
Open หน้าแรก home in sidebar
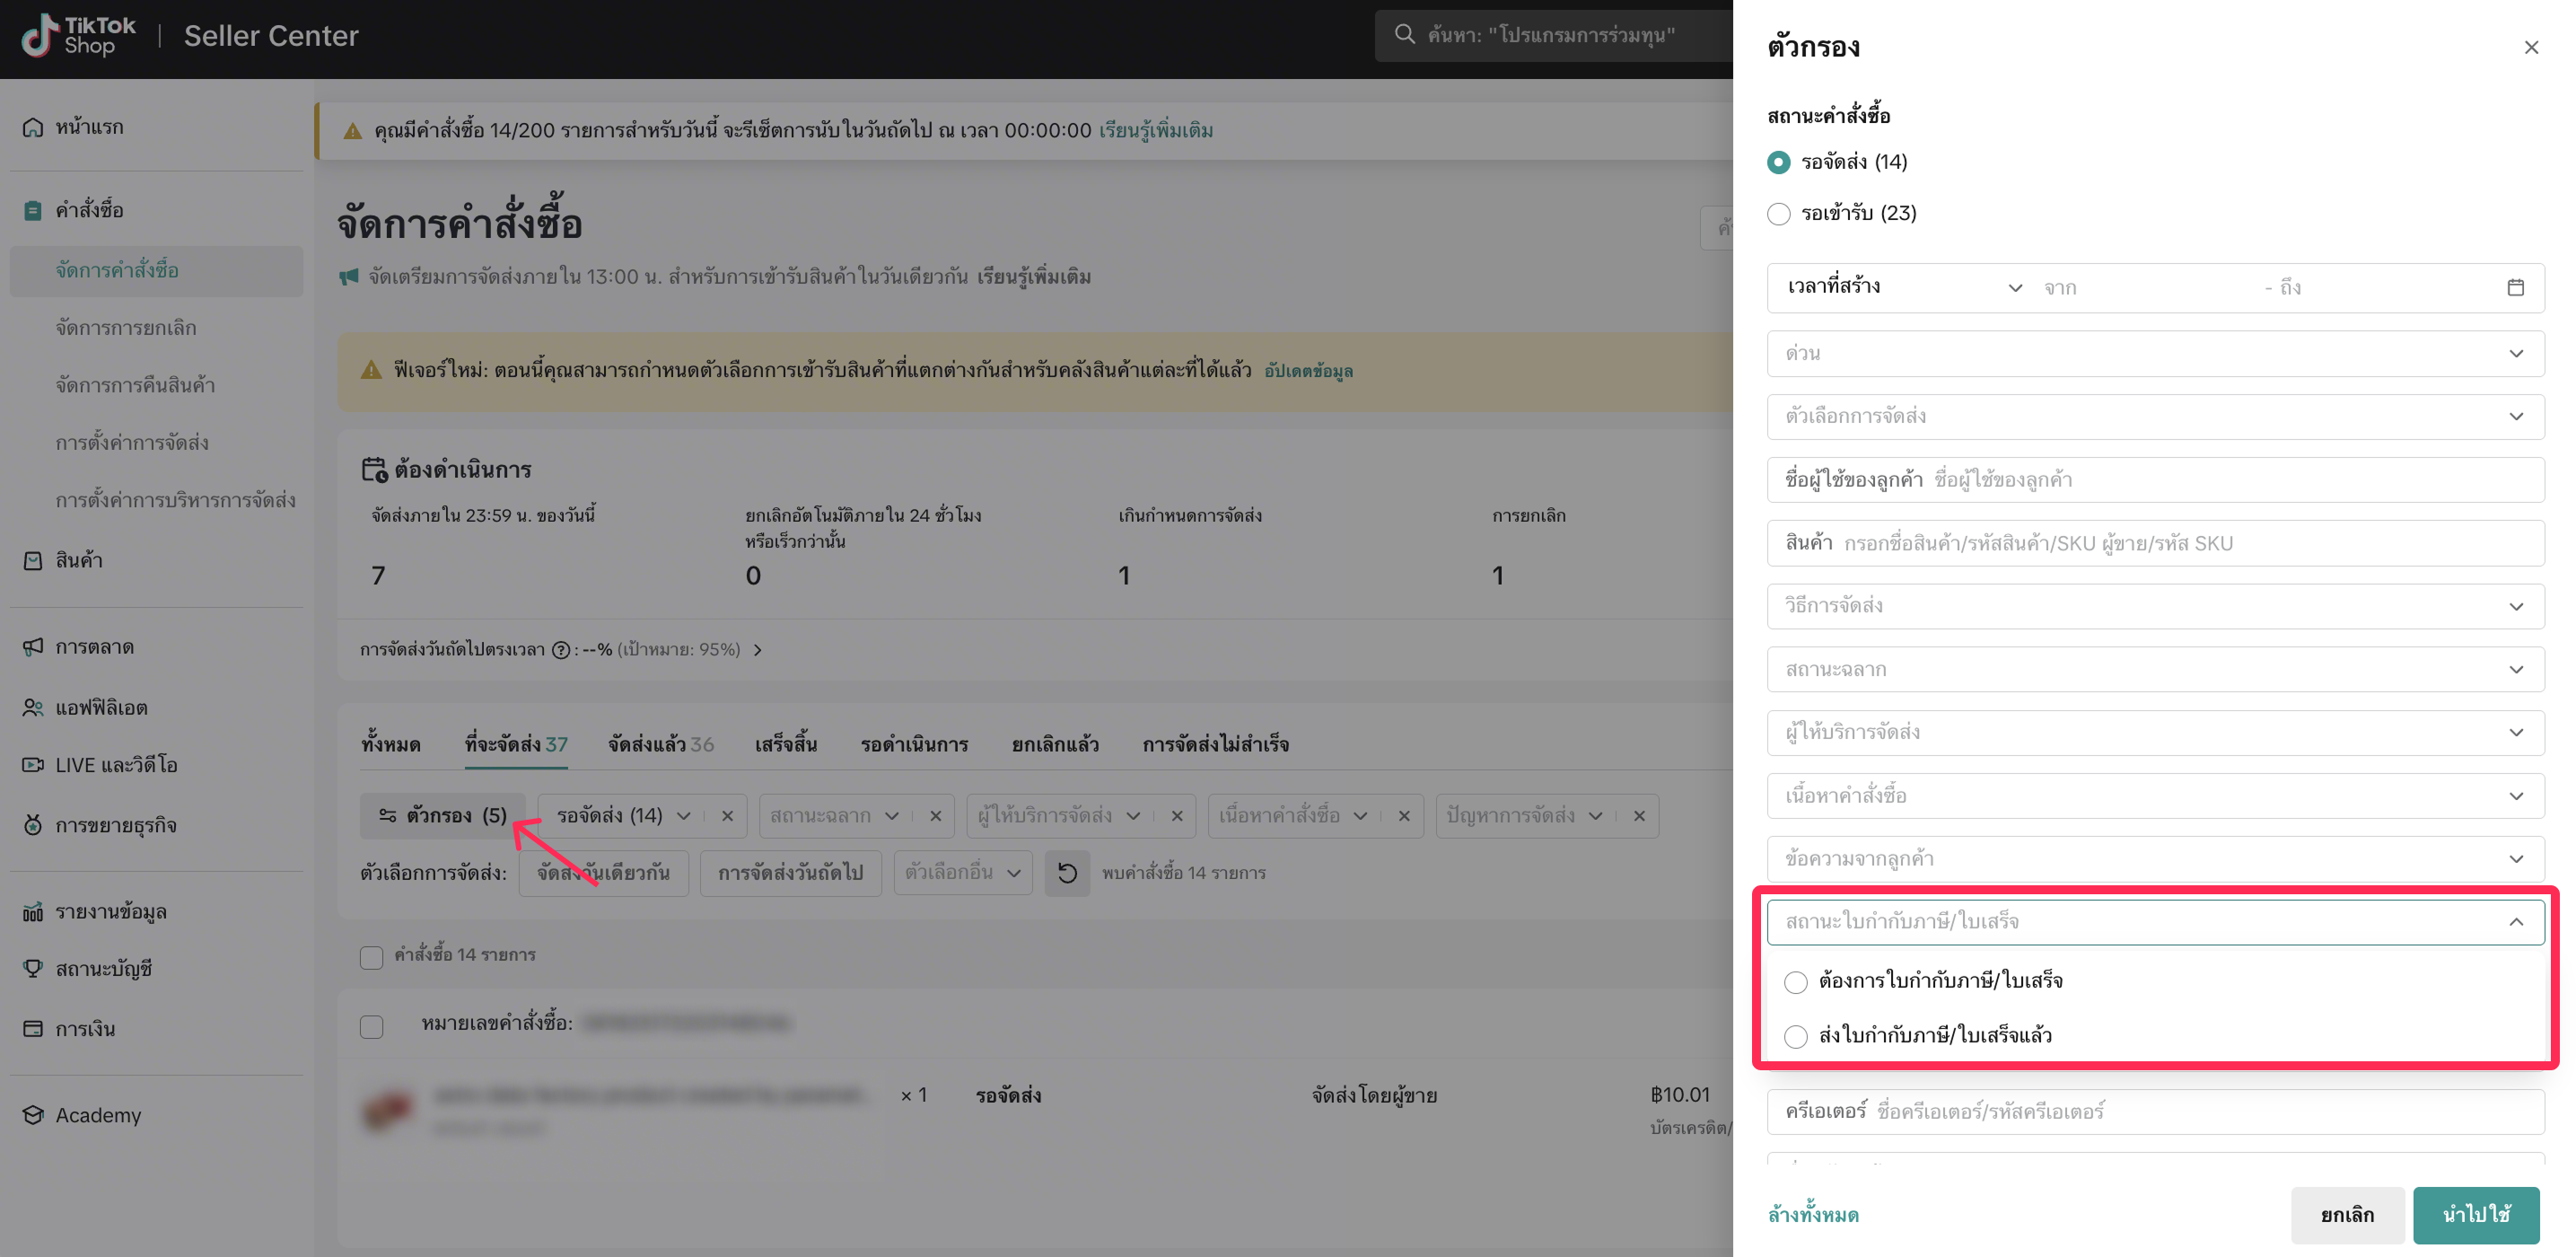coord(89,127)
